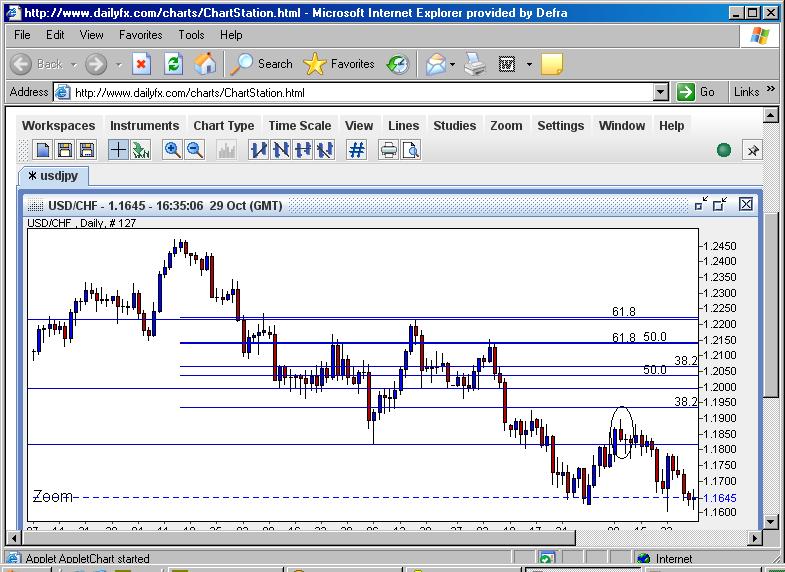The image size is (785, 572).
Task: Open the Mail icon dropdown arrow
Action: click(453, 65)
